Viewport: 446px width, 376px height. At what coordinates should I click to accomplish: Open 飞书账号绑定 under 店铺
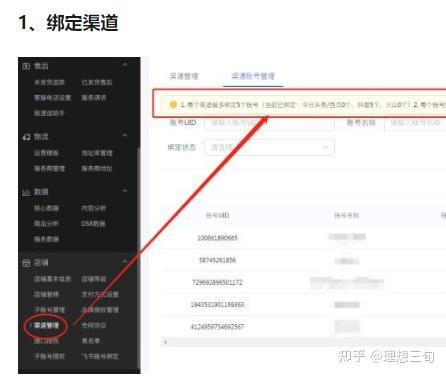click(100, 356)
